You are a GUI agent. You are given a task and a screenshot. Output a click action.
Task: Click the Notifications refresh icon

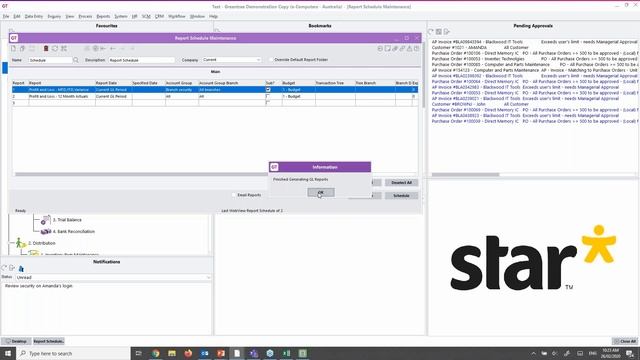click(4, 268)
